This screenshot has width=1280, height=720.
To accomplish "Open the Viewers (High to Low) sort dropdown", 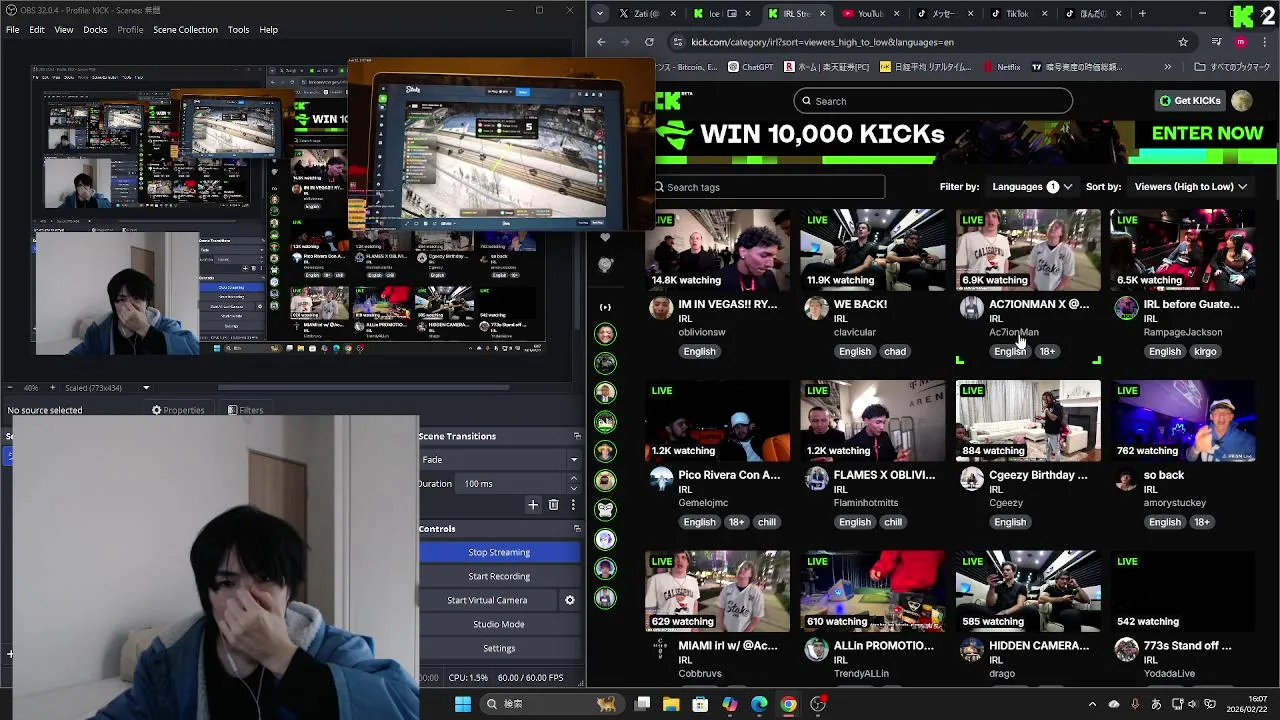I will coord(1190,187).
